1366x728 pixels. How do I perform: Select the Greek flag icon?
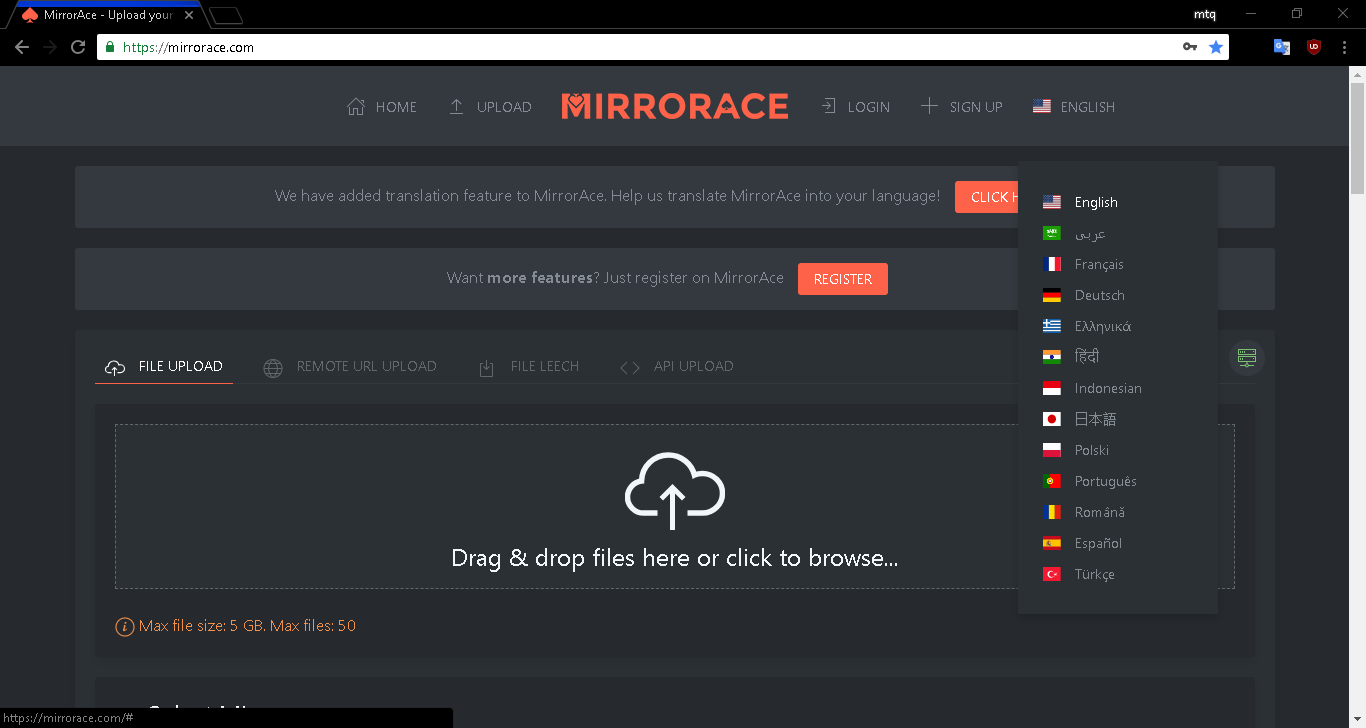coord(1052,326)
